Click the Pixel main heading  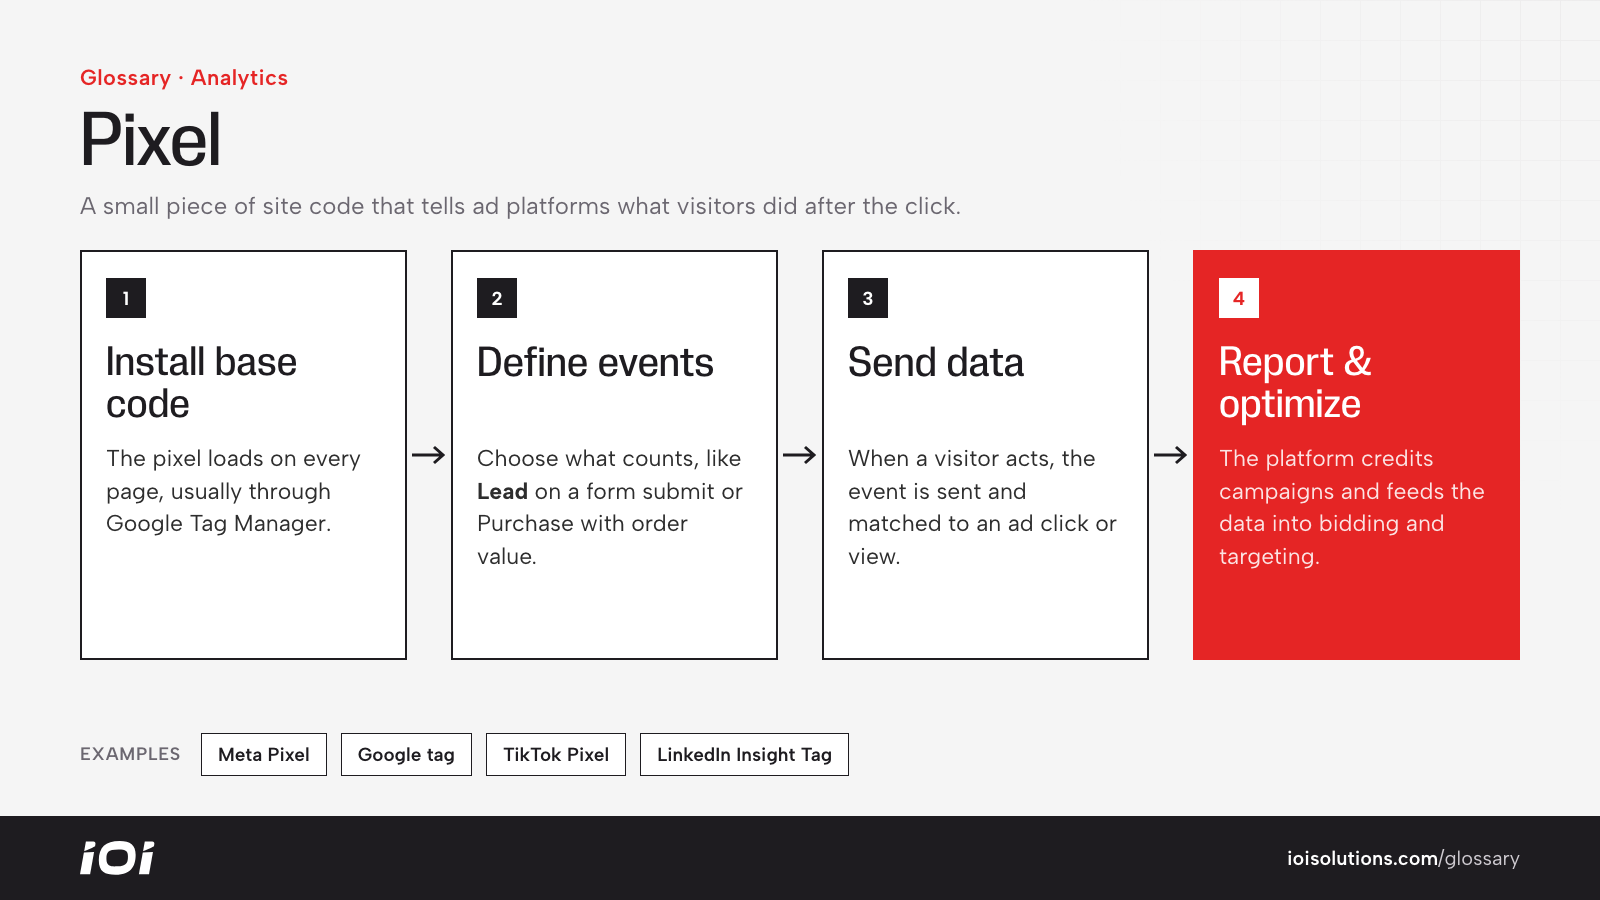[x=150, y=140]
